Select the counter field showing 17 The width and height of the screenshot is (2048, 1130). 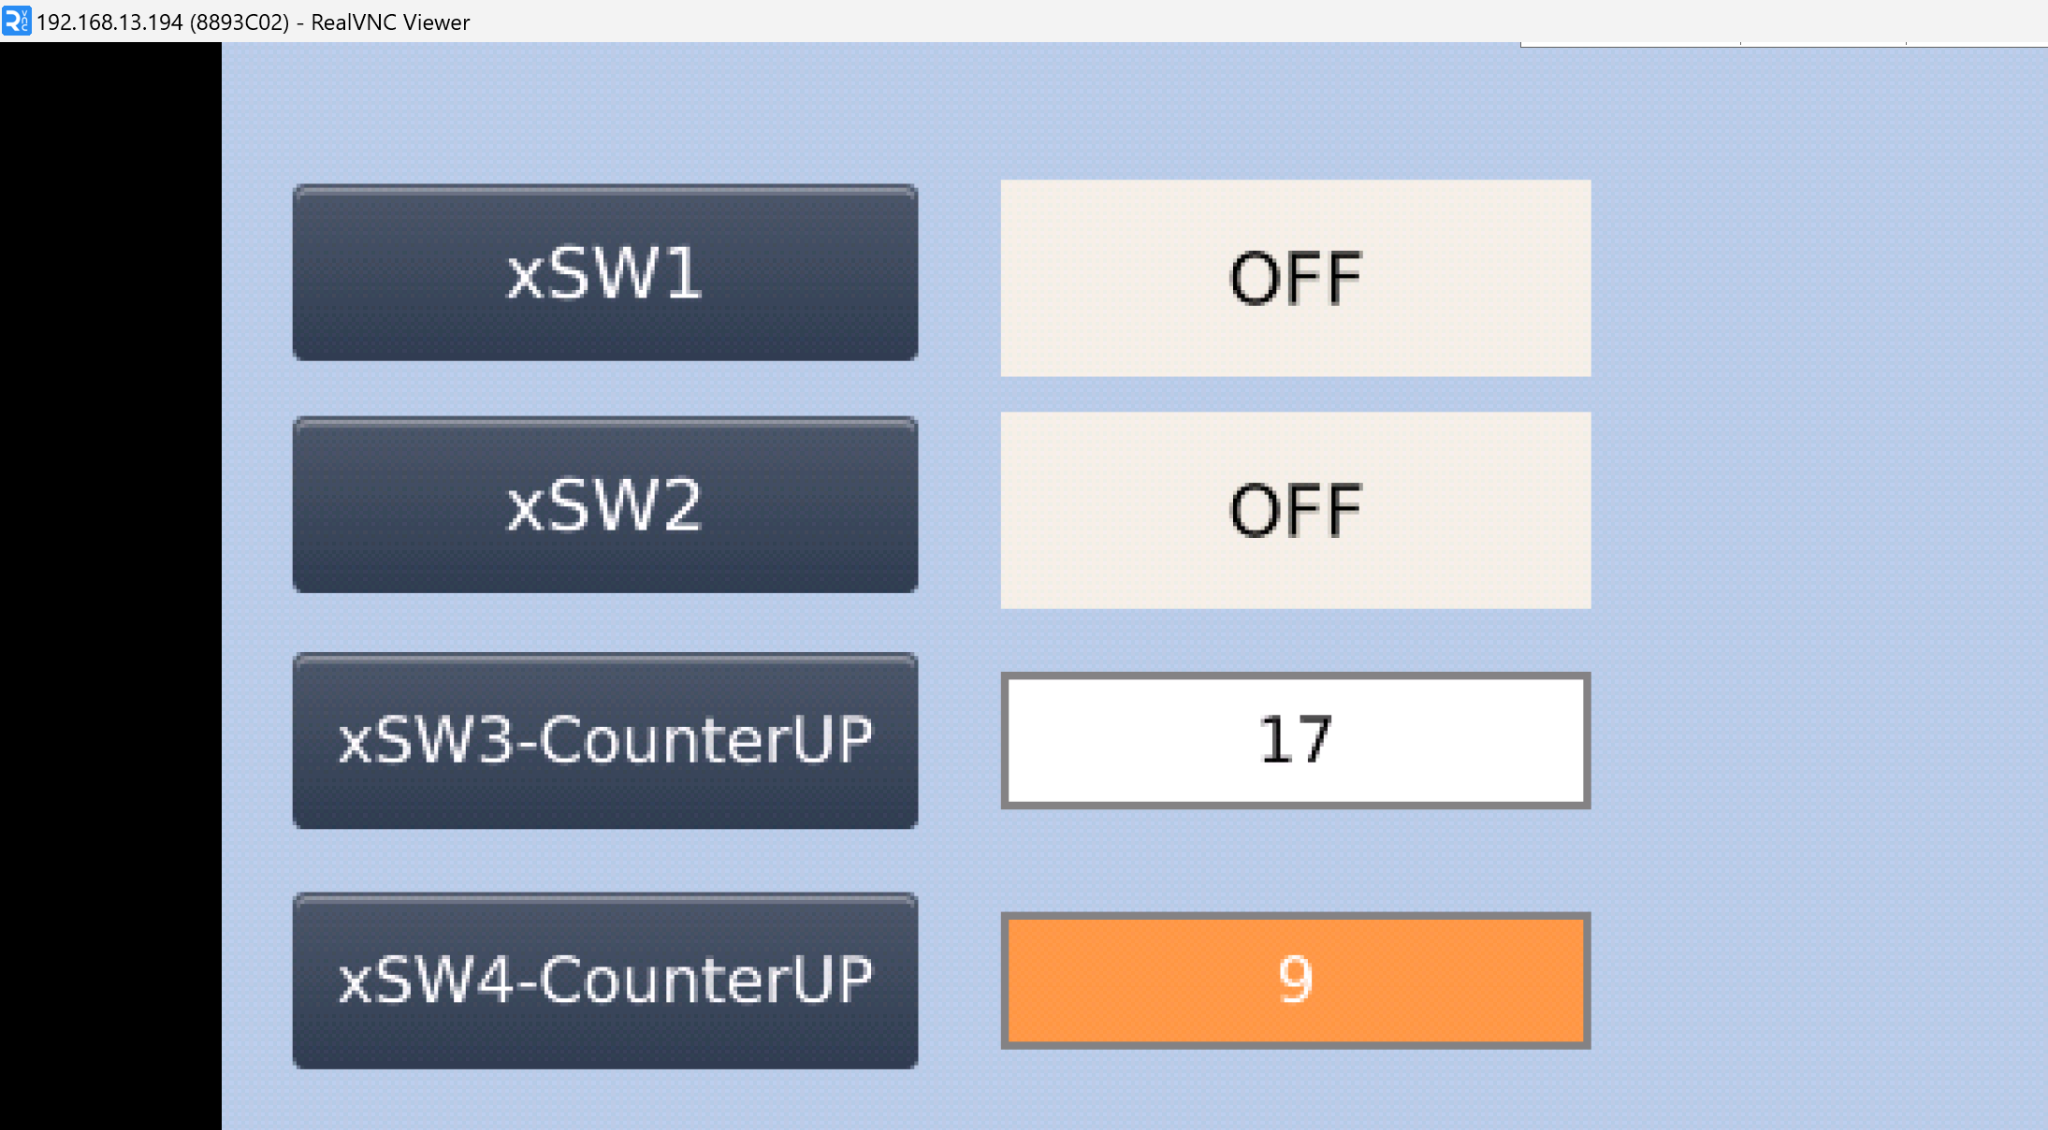[x=1295, y=740]
